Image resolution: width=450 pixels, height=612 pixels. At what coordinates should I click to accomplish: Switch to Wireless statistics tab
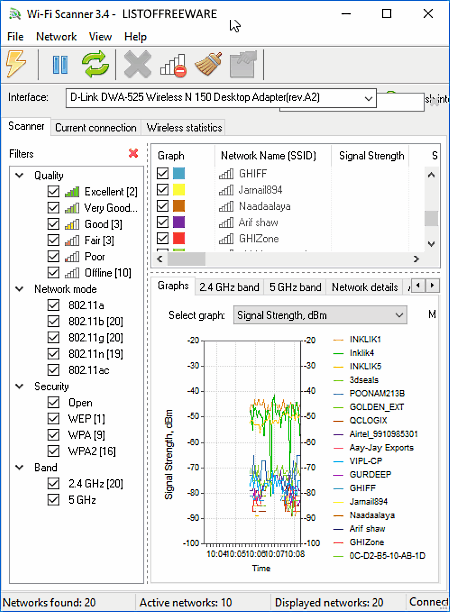(184, 128)
